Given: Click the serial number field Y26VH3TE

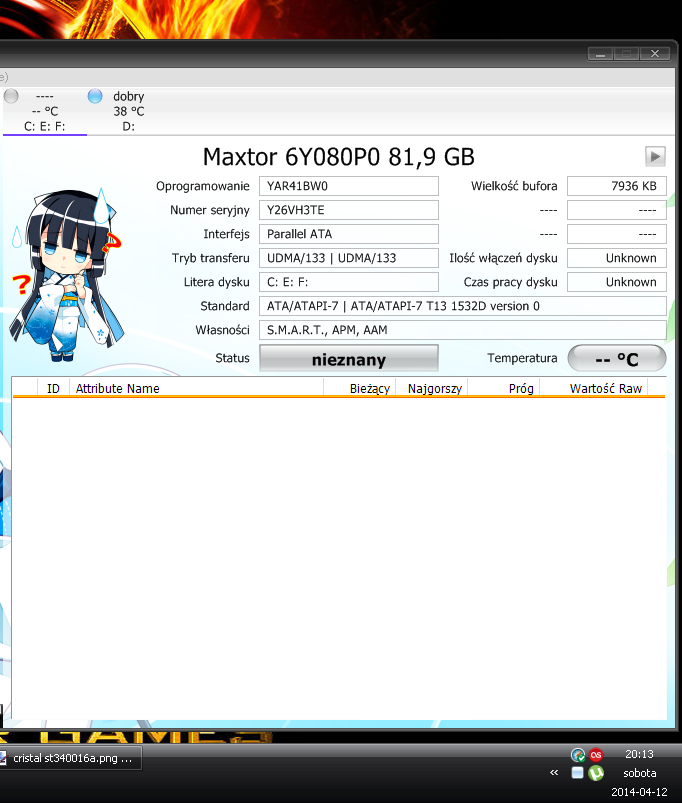Looking at the screenshot, I should coord(349,210).
